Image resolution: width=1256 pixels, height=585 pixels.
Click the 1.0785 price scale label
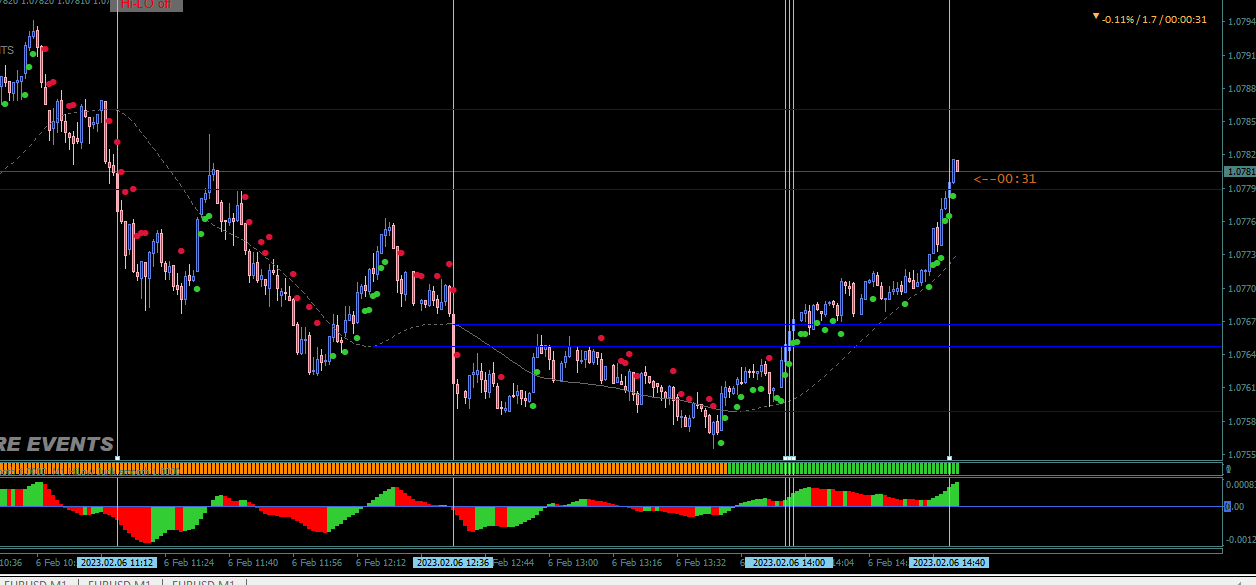coord(1241,122)
